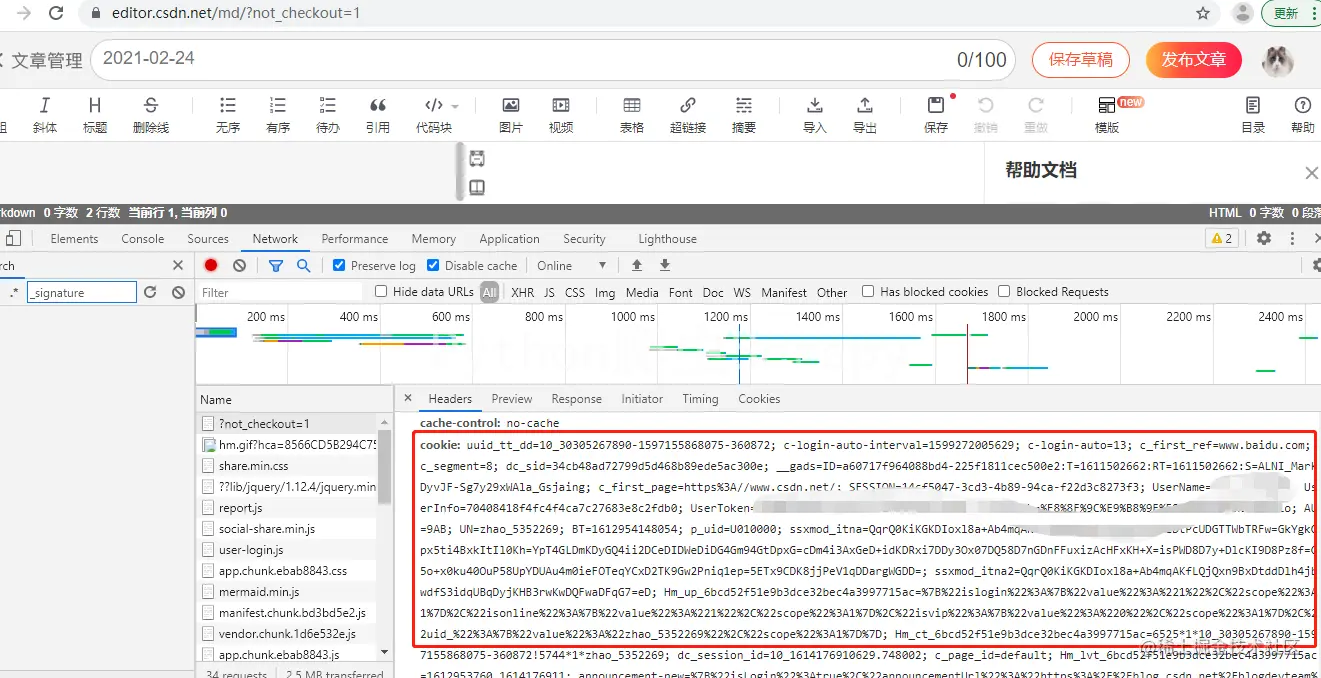Image resolution: width=1321 pixels, height=678 pixels.
Task: Toggle the Preserve log checkbox
Action: (x=339, y=265)
